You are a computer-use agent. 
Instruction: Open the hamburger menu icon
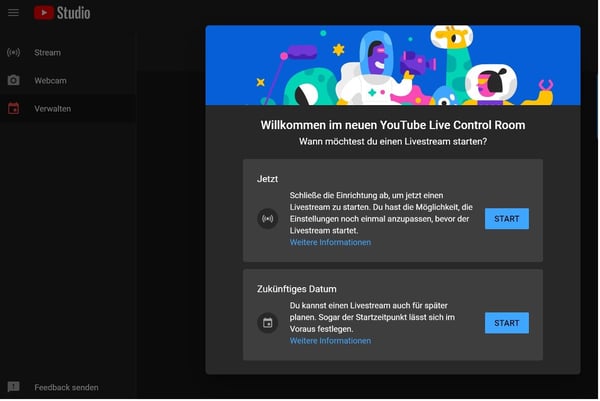coord(13,13)
